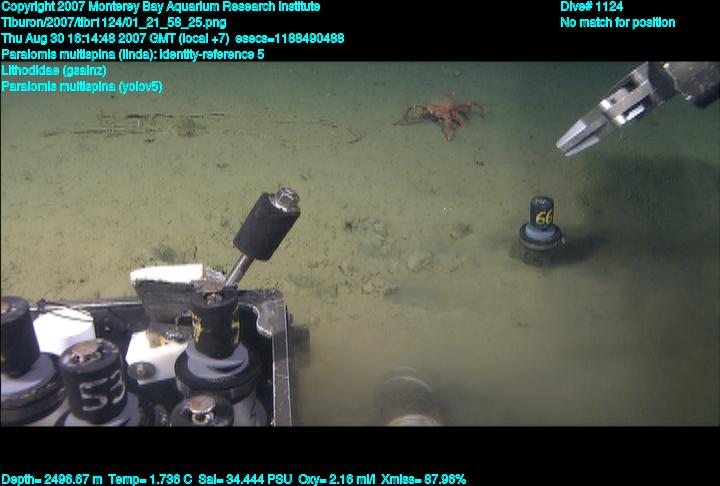
Task: Select the Paralomis multispina identity-reference label
Action: [x=132, y=54]
